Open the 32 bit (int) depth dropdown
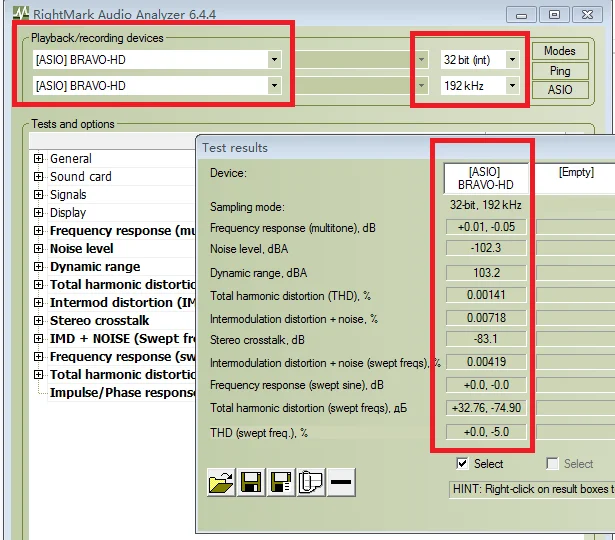This screenshot has width=615, height=540. click(512, 60)
